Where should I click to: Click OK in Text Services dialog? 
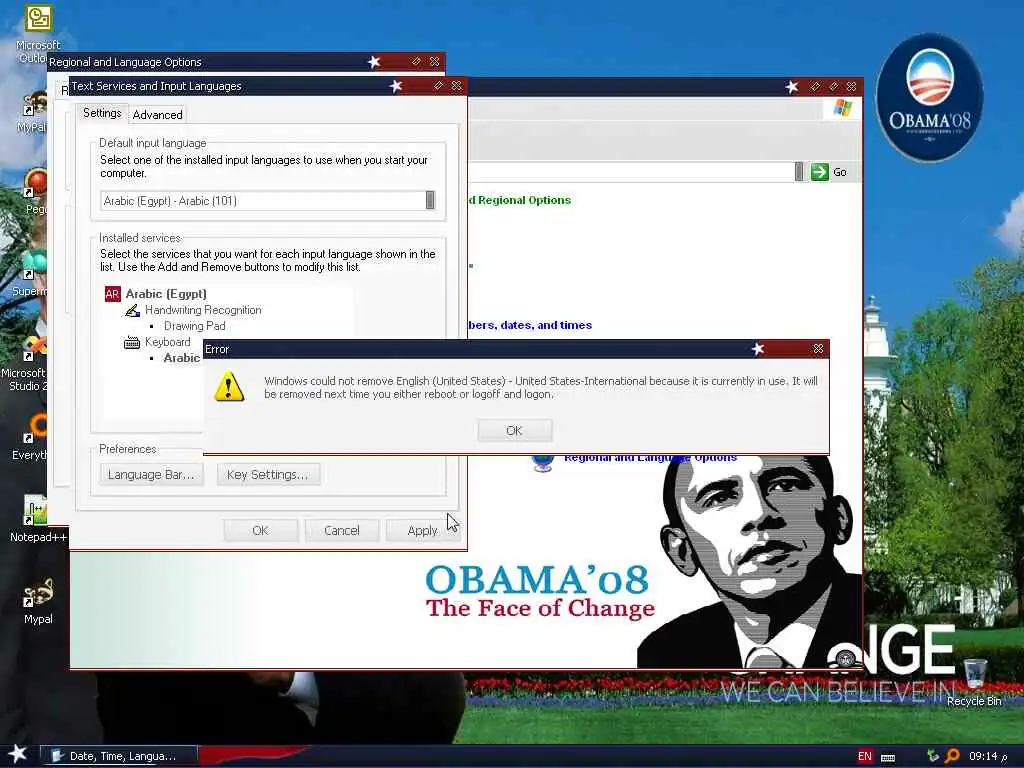tap(261, 530)
